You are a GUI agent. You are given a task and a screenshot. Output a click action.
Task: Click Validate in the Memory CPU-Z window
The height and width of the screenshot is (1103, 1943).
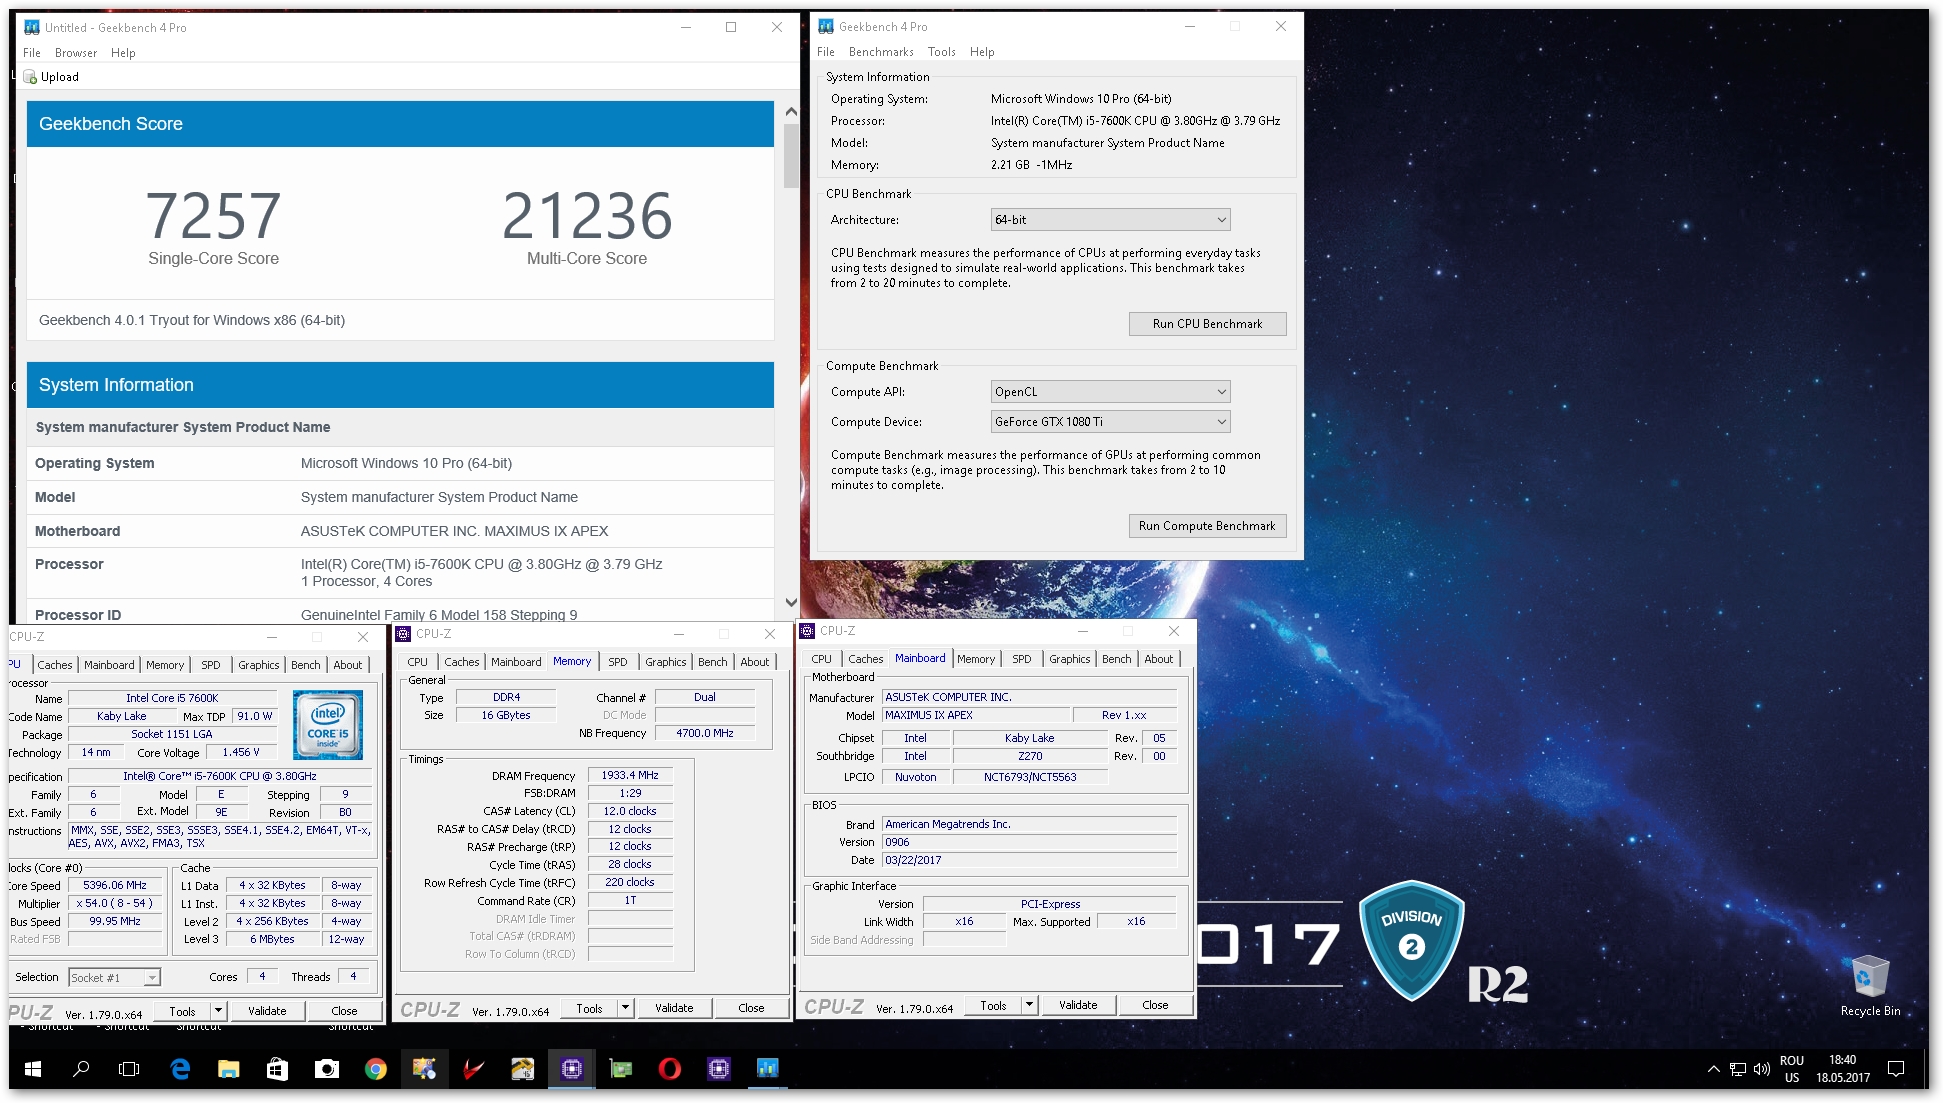click(x=674, y=1008)
